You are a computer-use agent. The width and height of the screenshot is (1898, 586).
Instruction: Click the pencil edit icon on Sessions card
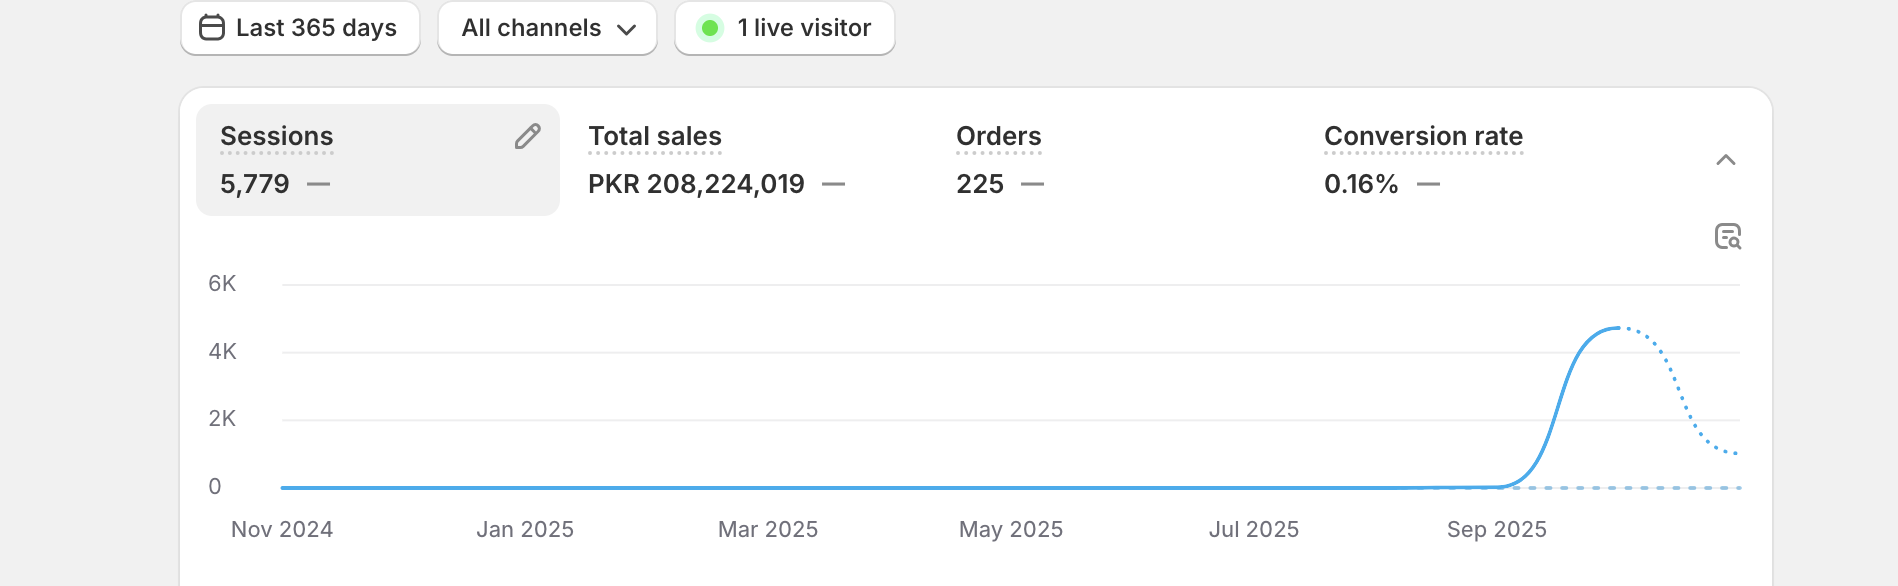point(528,137)
